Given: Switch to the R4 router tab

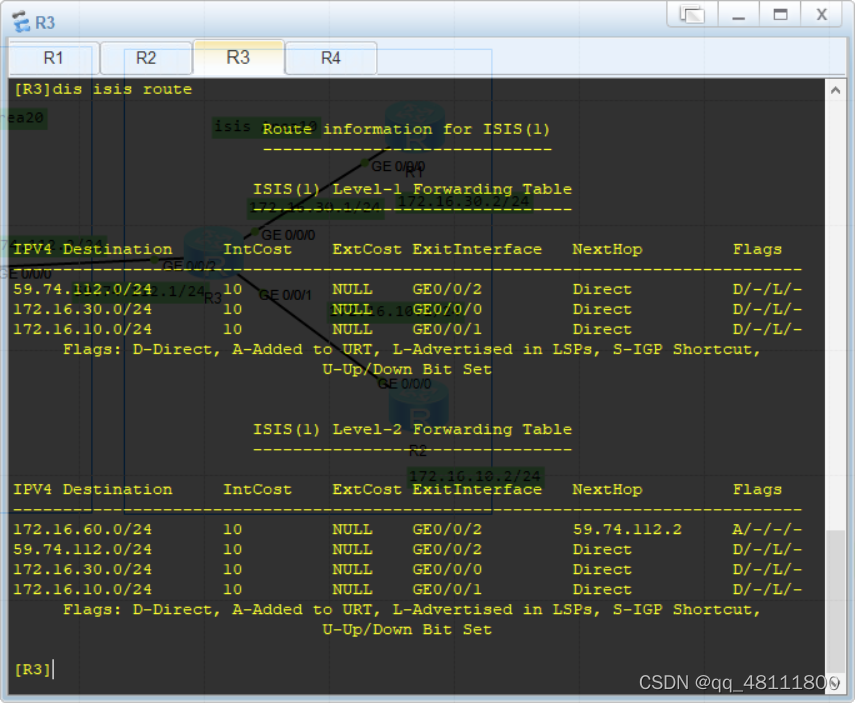Looking at the screenshot, I should pos(331,58).
